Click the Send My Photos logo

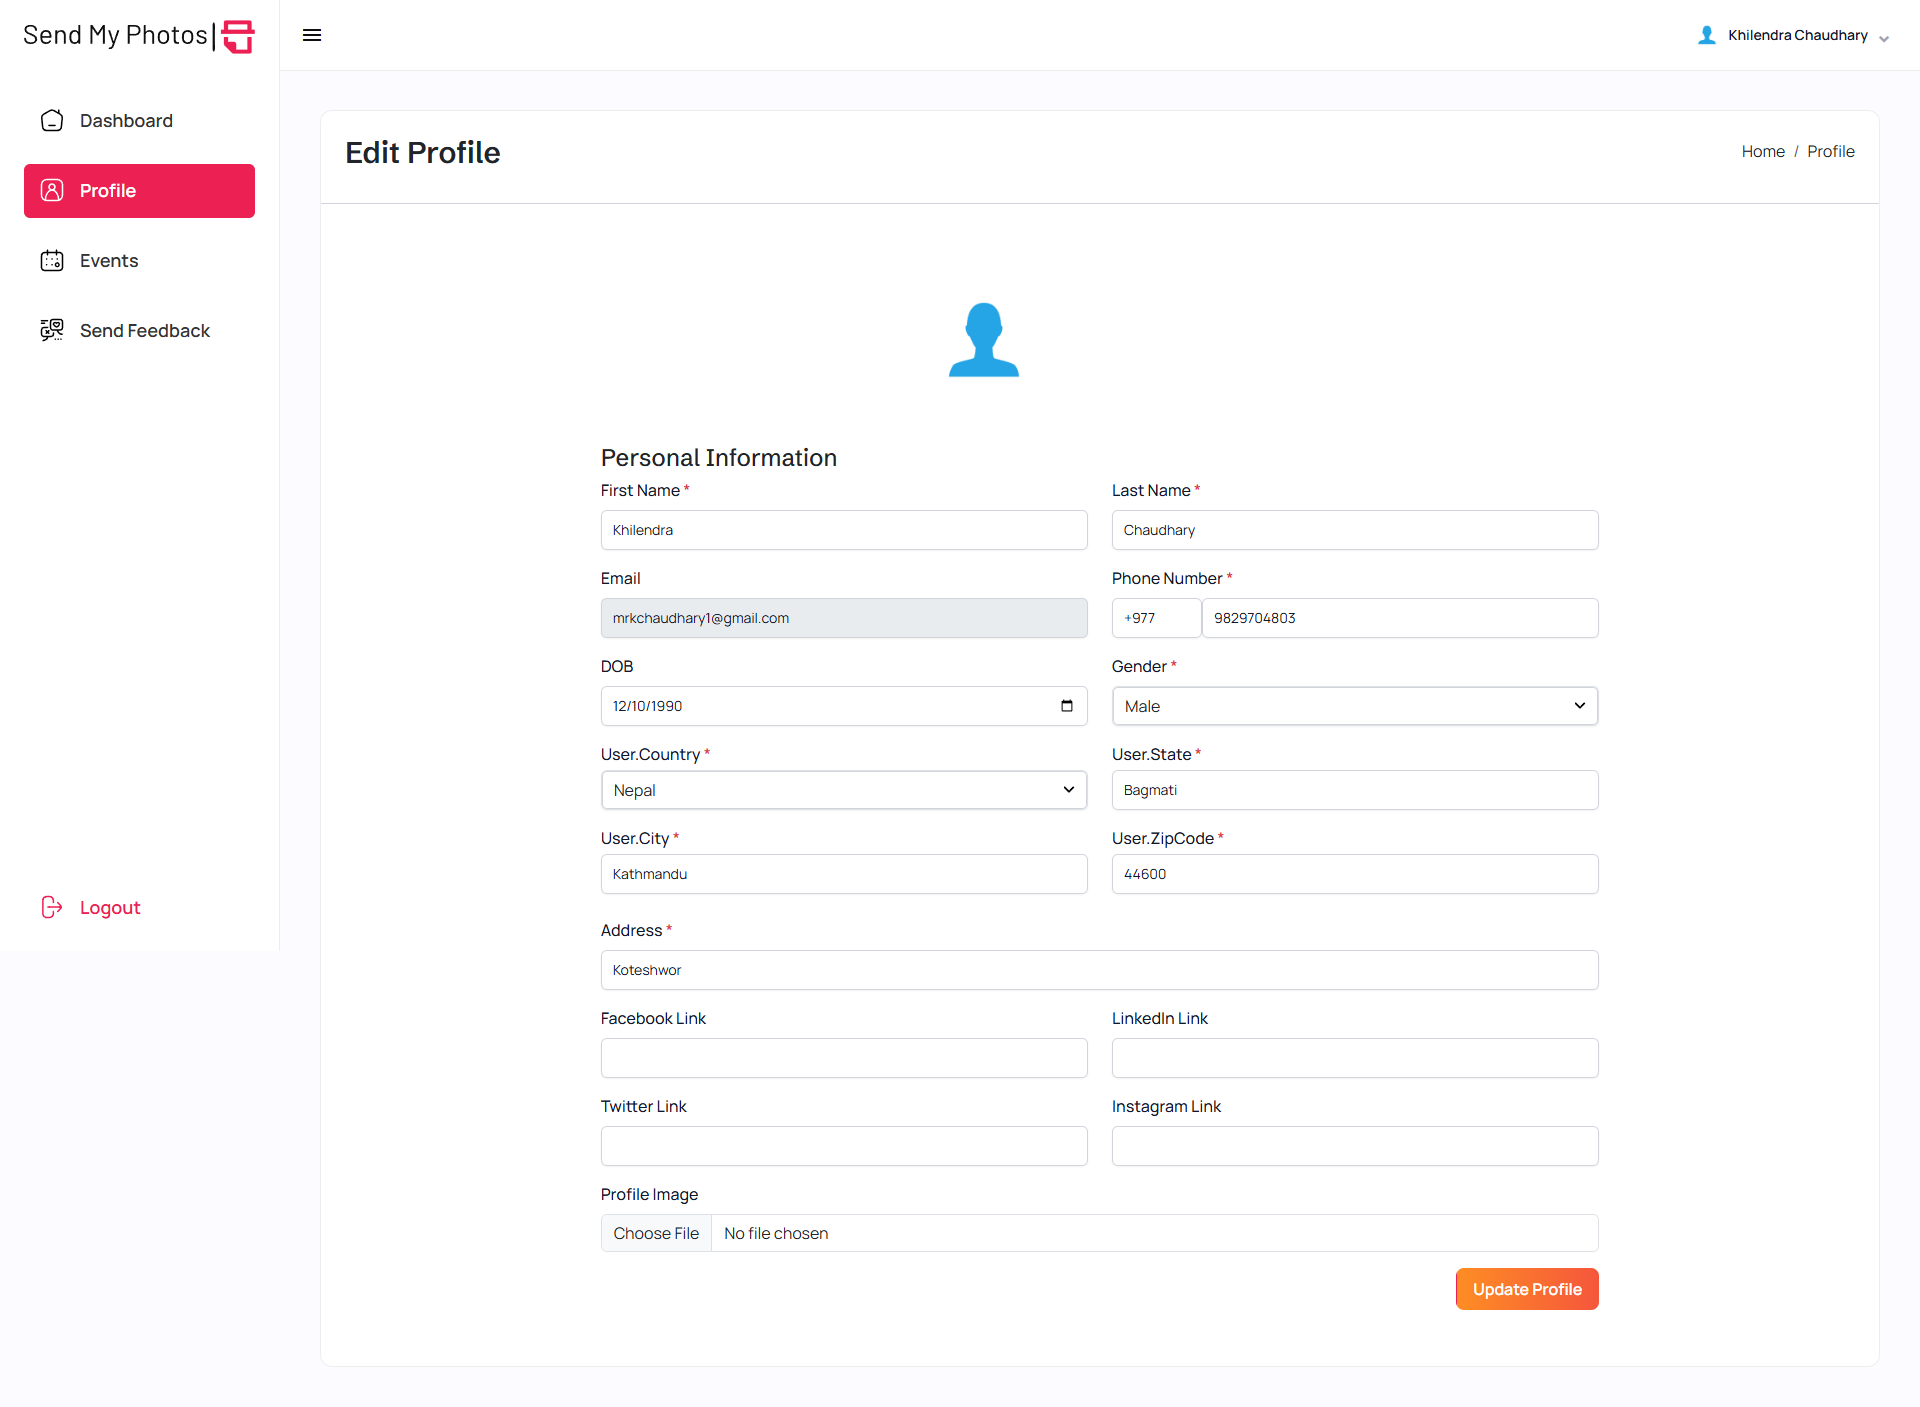click(x=139, y=36)
